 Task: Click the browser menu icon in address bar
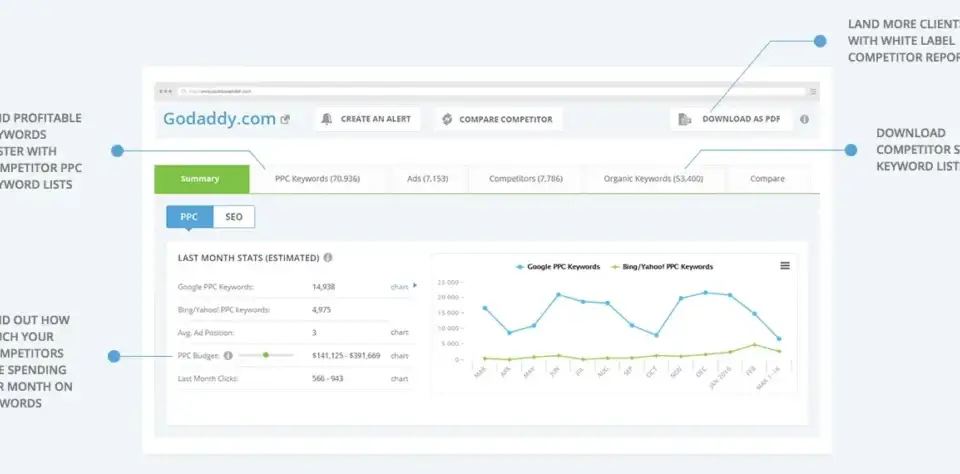click(x=813, y=91)
